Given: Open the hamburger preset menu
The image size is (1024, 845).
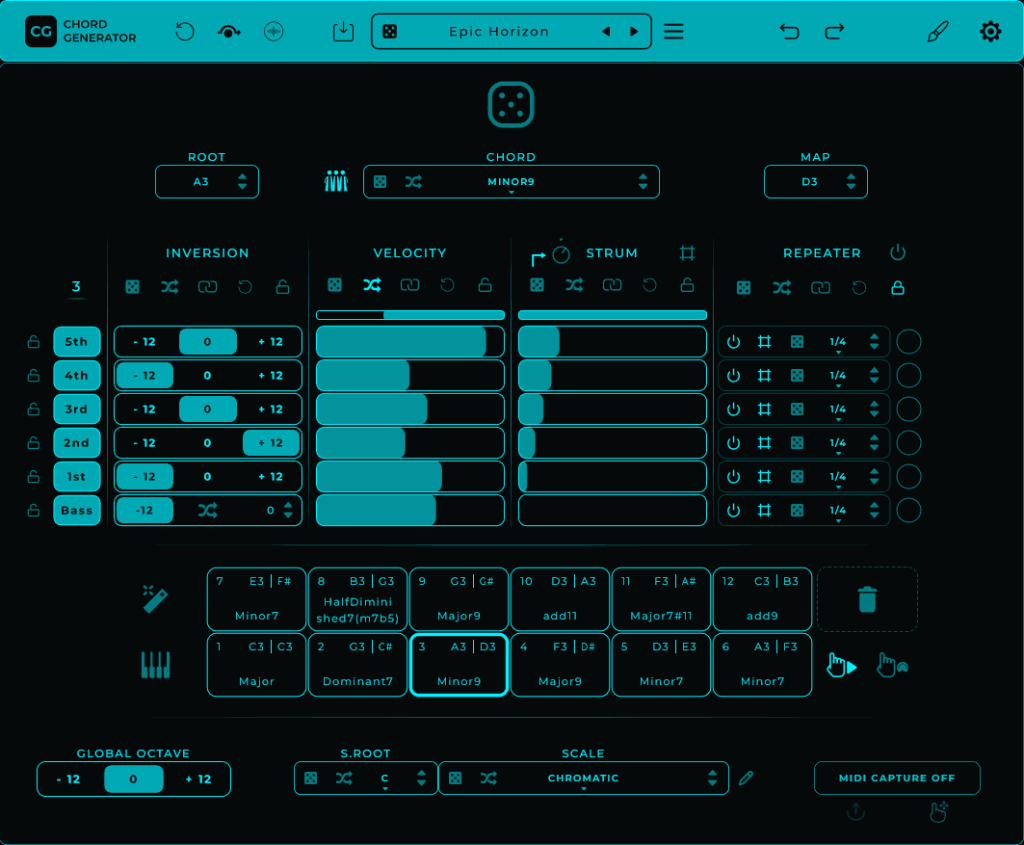Looking at the screenshot, I should click(x=673, y=31).
